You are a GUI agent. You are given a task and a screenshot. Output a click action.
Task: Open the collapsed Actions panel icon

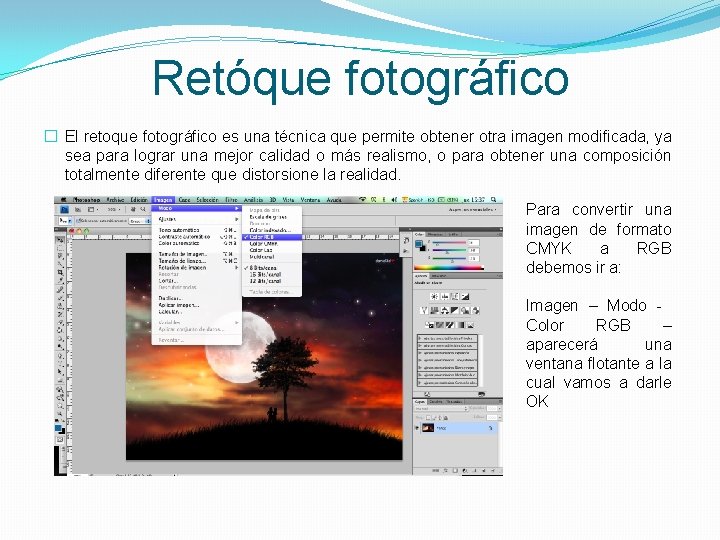(406, 251)
